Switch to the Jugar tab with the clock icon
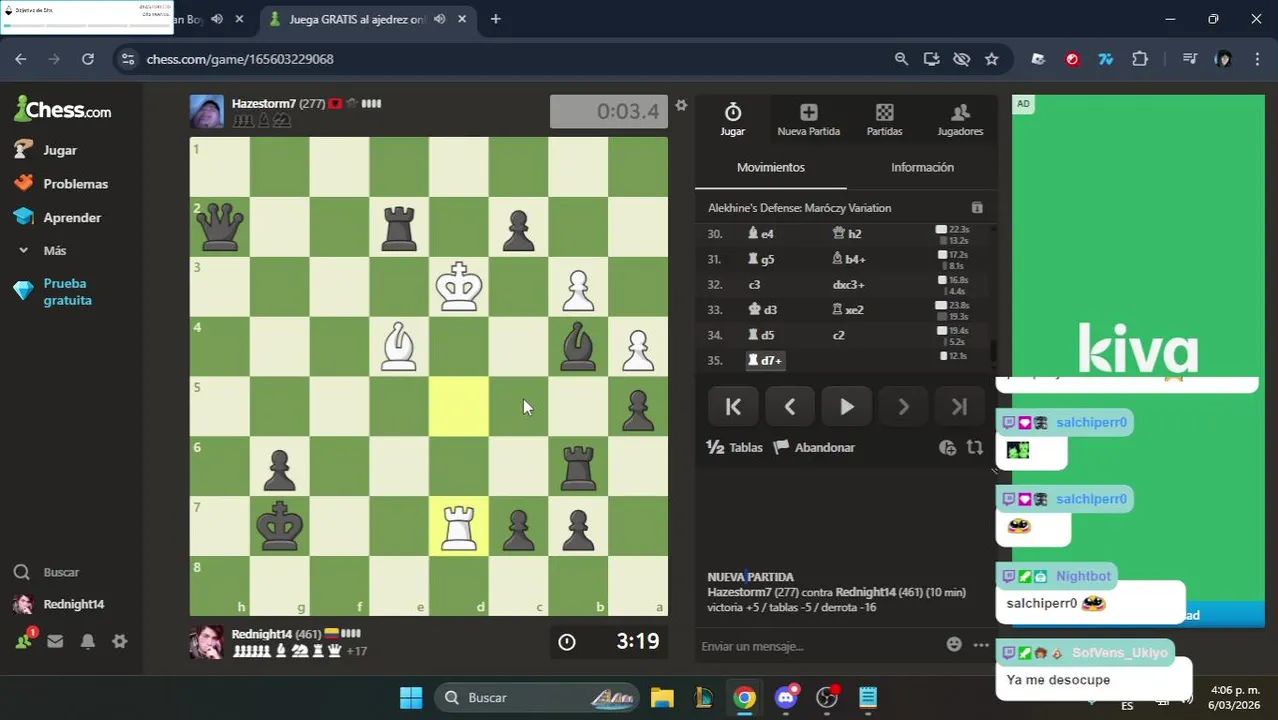 [x=733, y=119]
